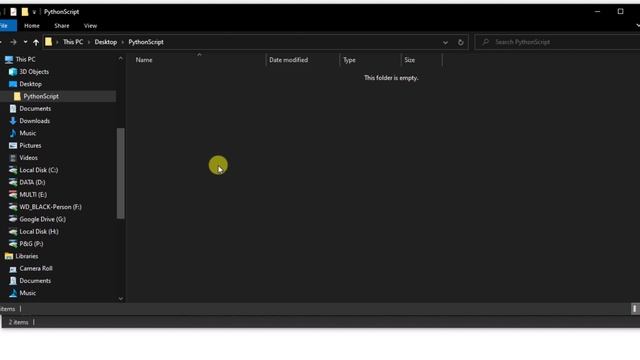Select Libraries in the navigation pane

[27, 256]
